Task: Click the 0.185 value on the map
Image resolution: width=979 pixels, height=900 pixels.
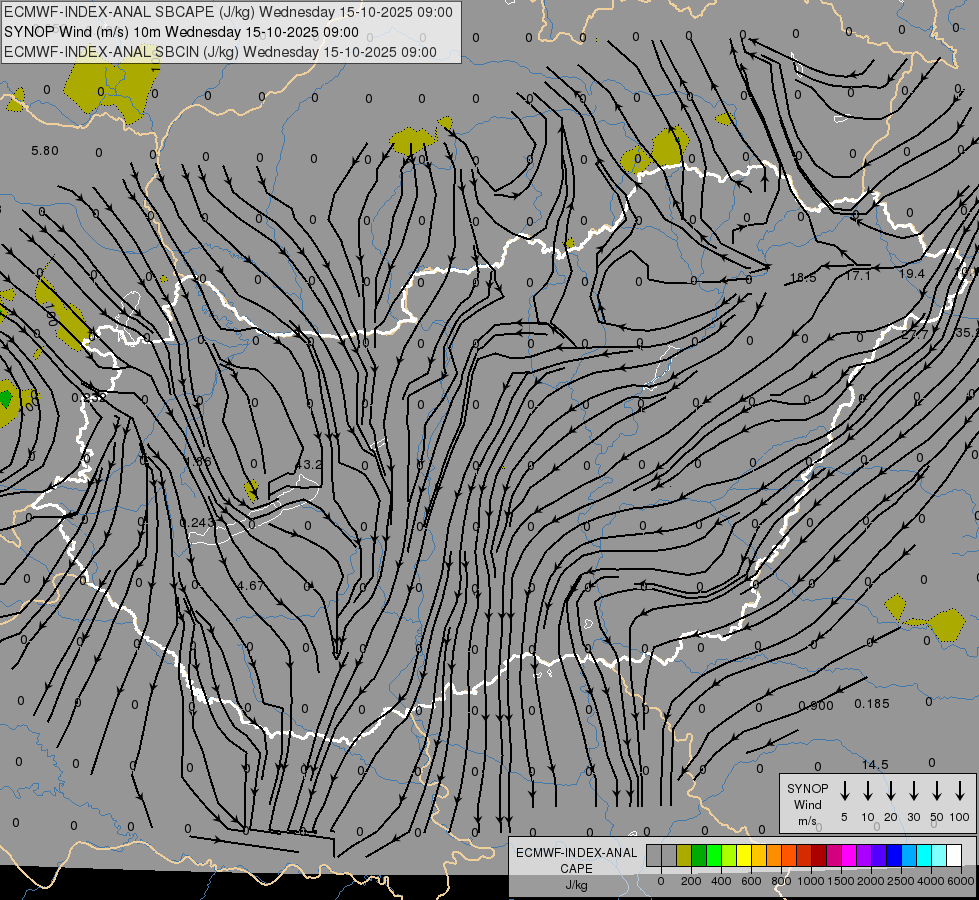Action: coord(872,704)
